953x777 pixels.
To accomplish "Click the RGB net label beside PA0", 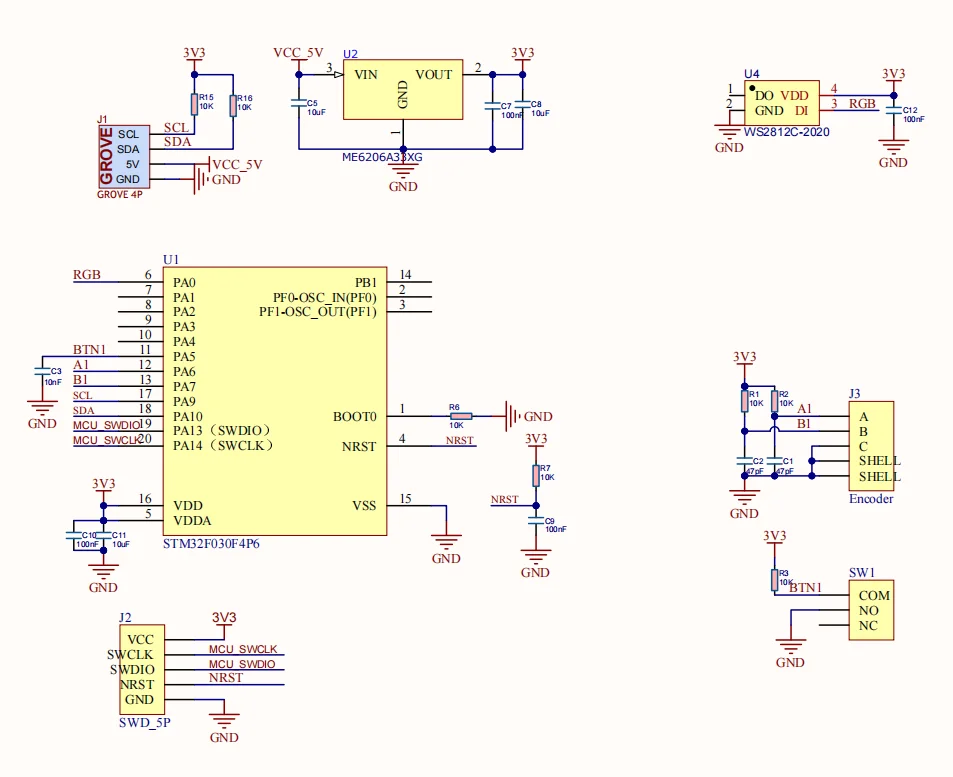I will [87, 275].
